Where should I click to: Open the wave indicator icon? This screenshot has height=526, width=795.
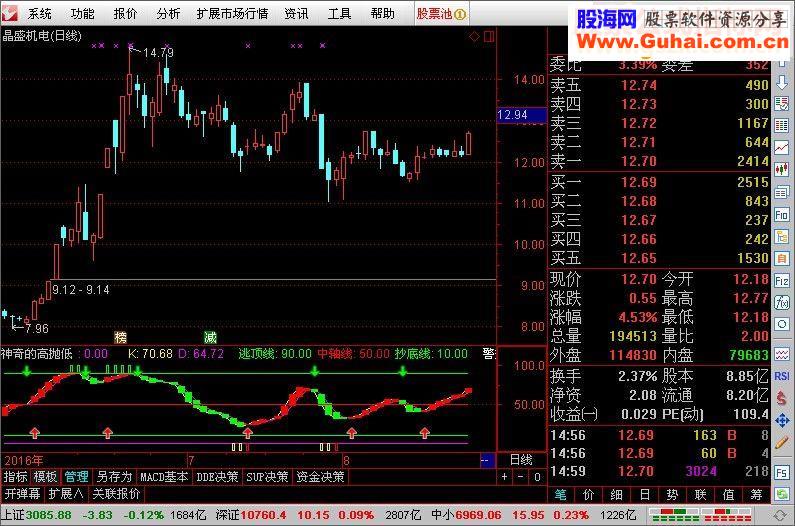pos(782,354)
